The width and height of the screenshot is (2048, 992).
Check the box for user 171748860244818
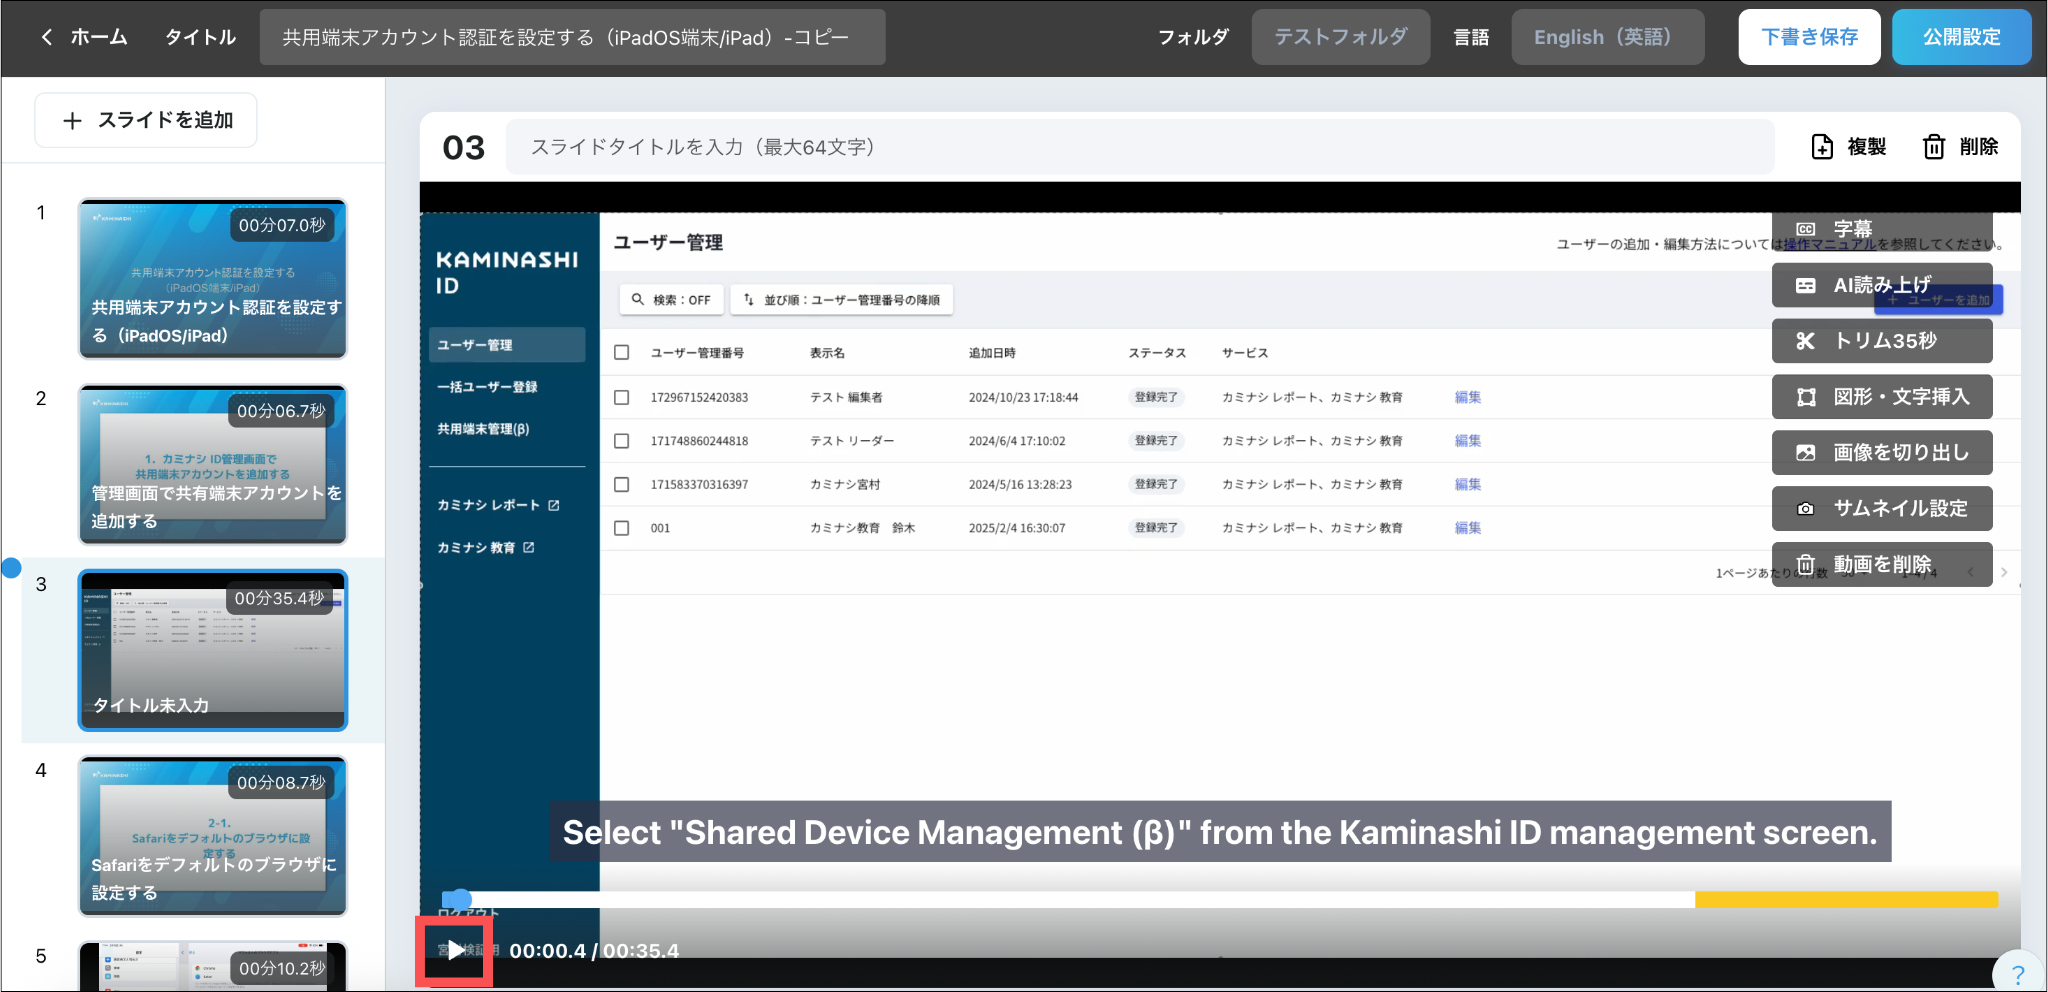pyautogui.click(x=622, y=441)
